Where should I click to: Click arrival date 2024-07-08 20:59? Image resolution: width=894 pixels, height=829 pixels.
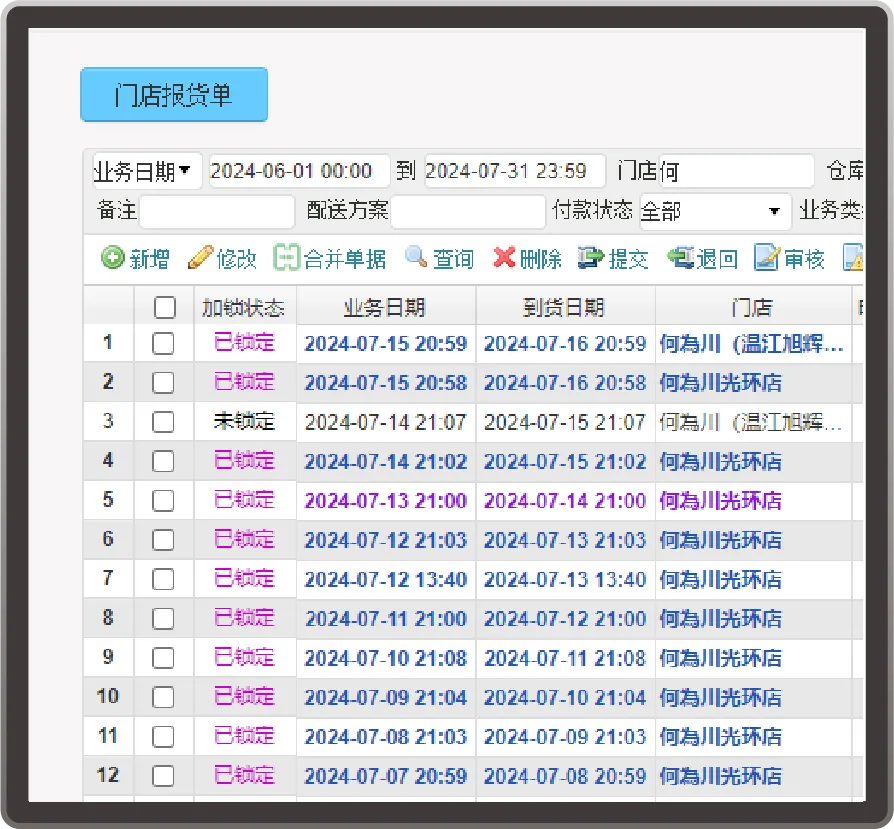565,776
